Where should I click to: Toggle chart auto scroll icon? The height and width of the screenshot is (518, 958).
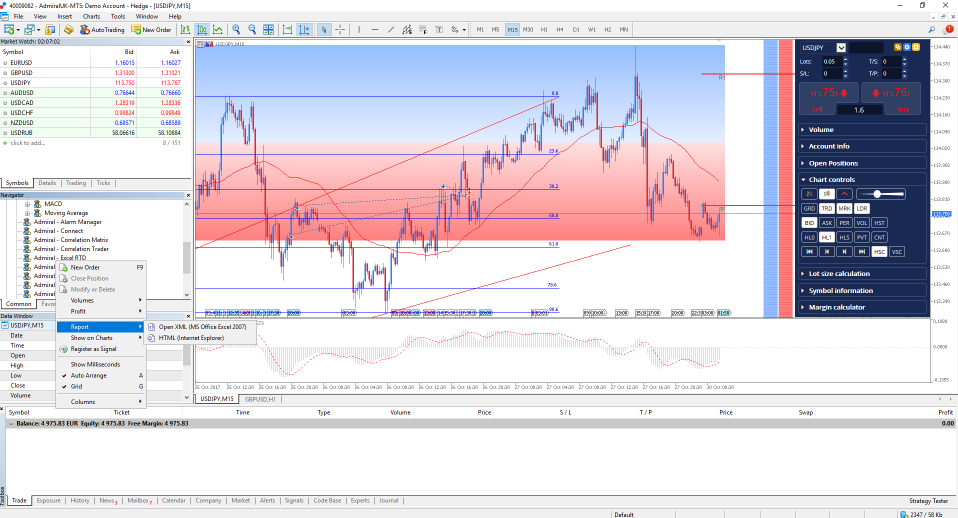click(287, 29)
